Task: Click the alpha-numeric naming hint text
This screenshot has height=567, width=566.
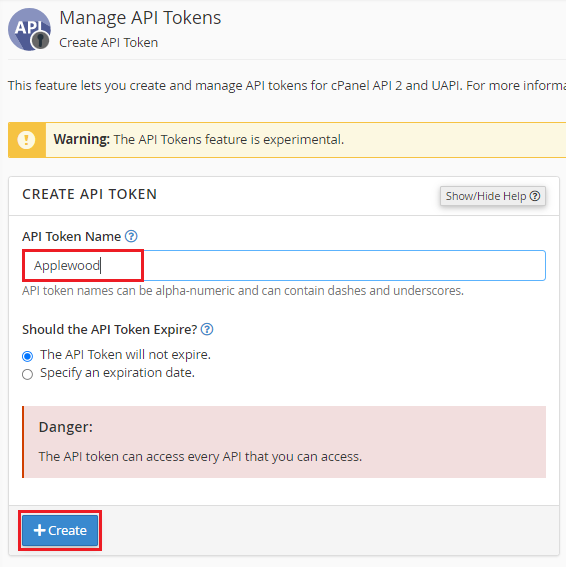Action: tap(243, 291)
